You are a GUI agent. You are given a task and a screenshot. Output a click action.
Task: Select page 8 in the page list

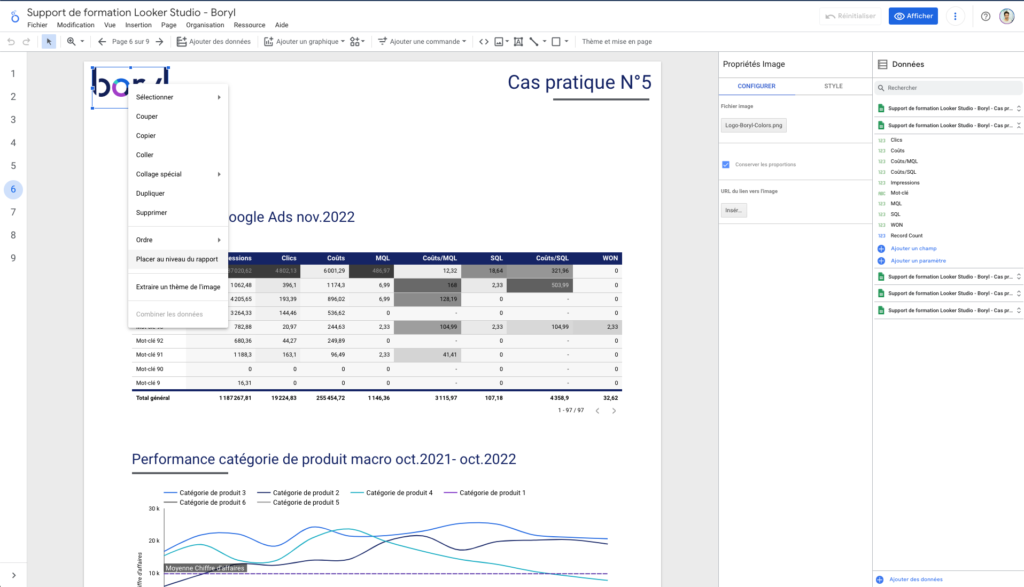coord(13,235)
